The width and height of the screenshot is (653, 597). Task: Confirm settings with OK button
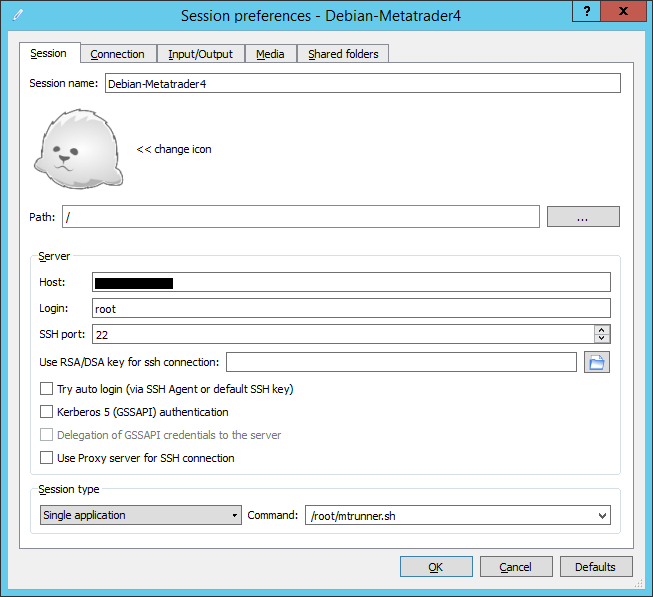(436, 567)
